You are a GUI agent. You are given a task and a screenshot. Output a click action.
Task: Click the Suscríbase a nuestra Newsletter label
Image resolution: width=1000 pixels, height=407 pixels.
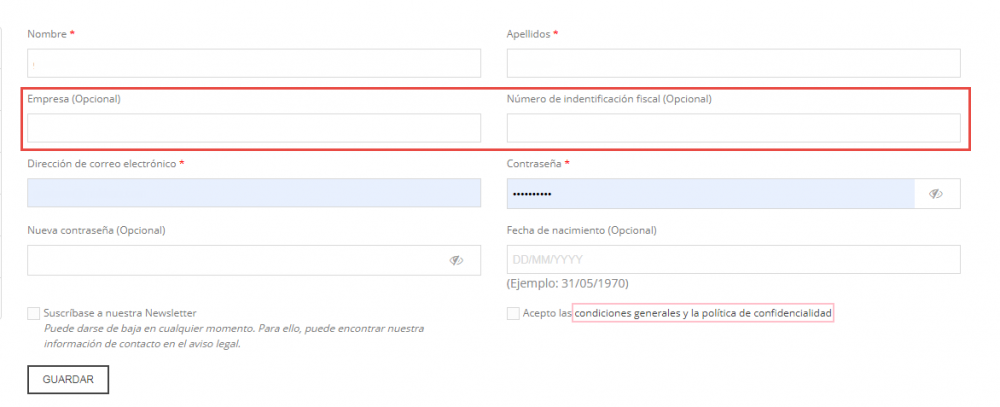tap(120, 313)
